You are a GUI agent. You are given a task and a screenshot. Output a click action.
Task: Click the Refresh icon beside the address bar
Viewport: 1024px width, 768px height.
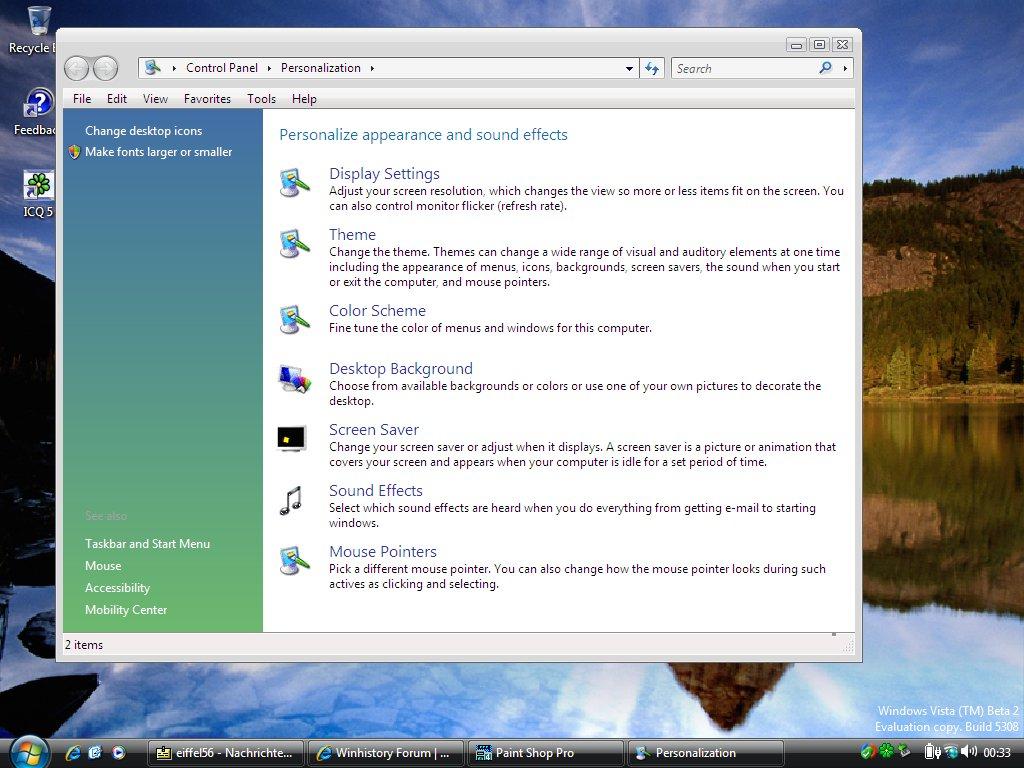(x=651, y=68)
